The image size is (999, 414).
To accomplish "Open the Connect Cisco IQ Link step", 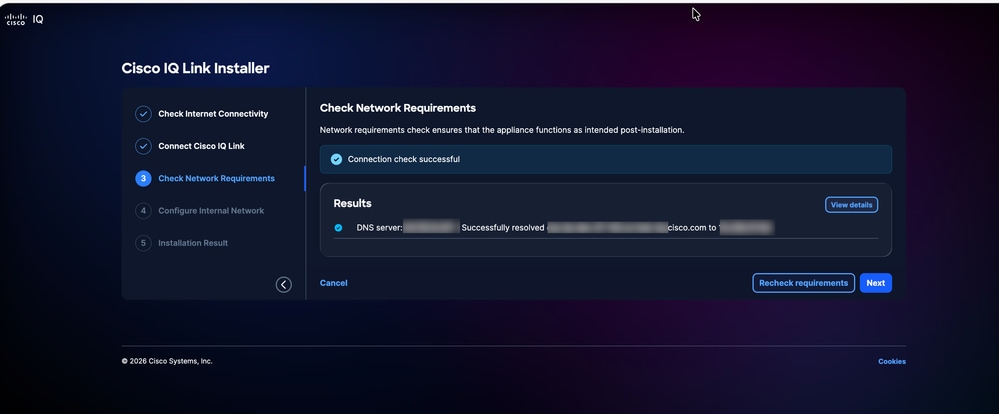I will click(x=201, y=146).
